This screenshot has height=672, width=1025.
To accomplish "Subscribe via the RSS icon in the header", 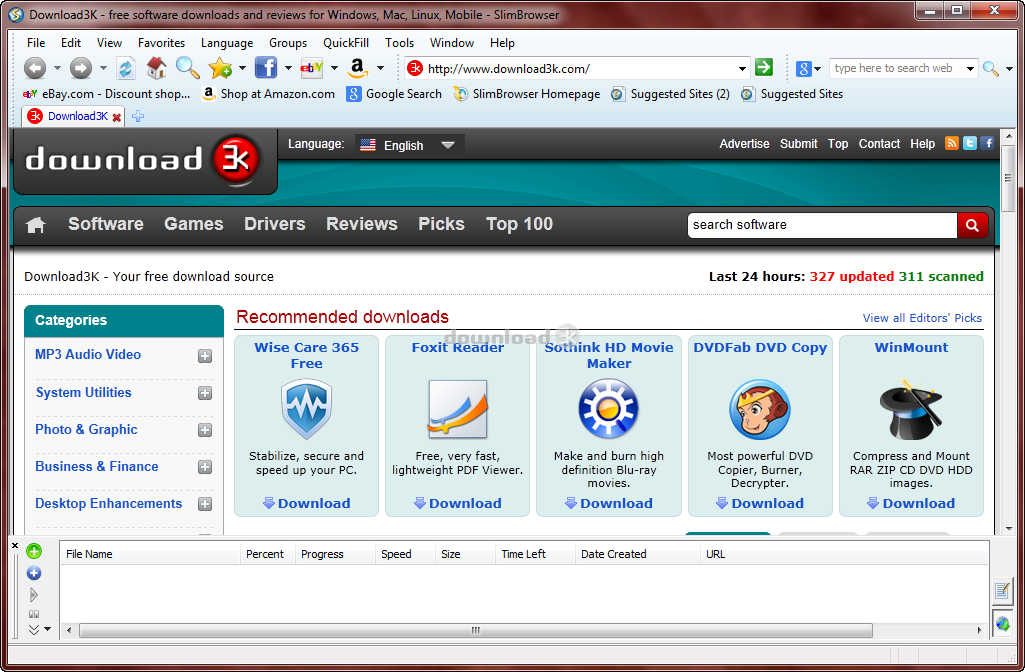I will click(x=951, y=143).
